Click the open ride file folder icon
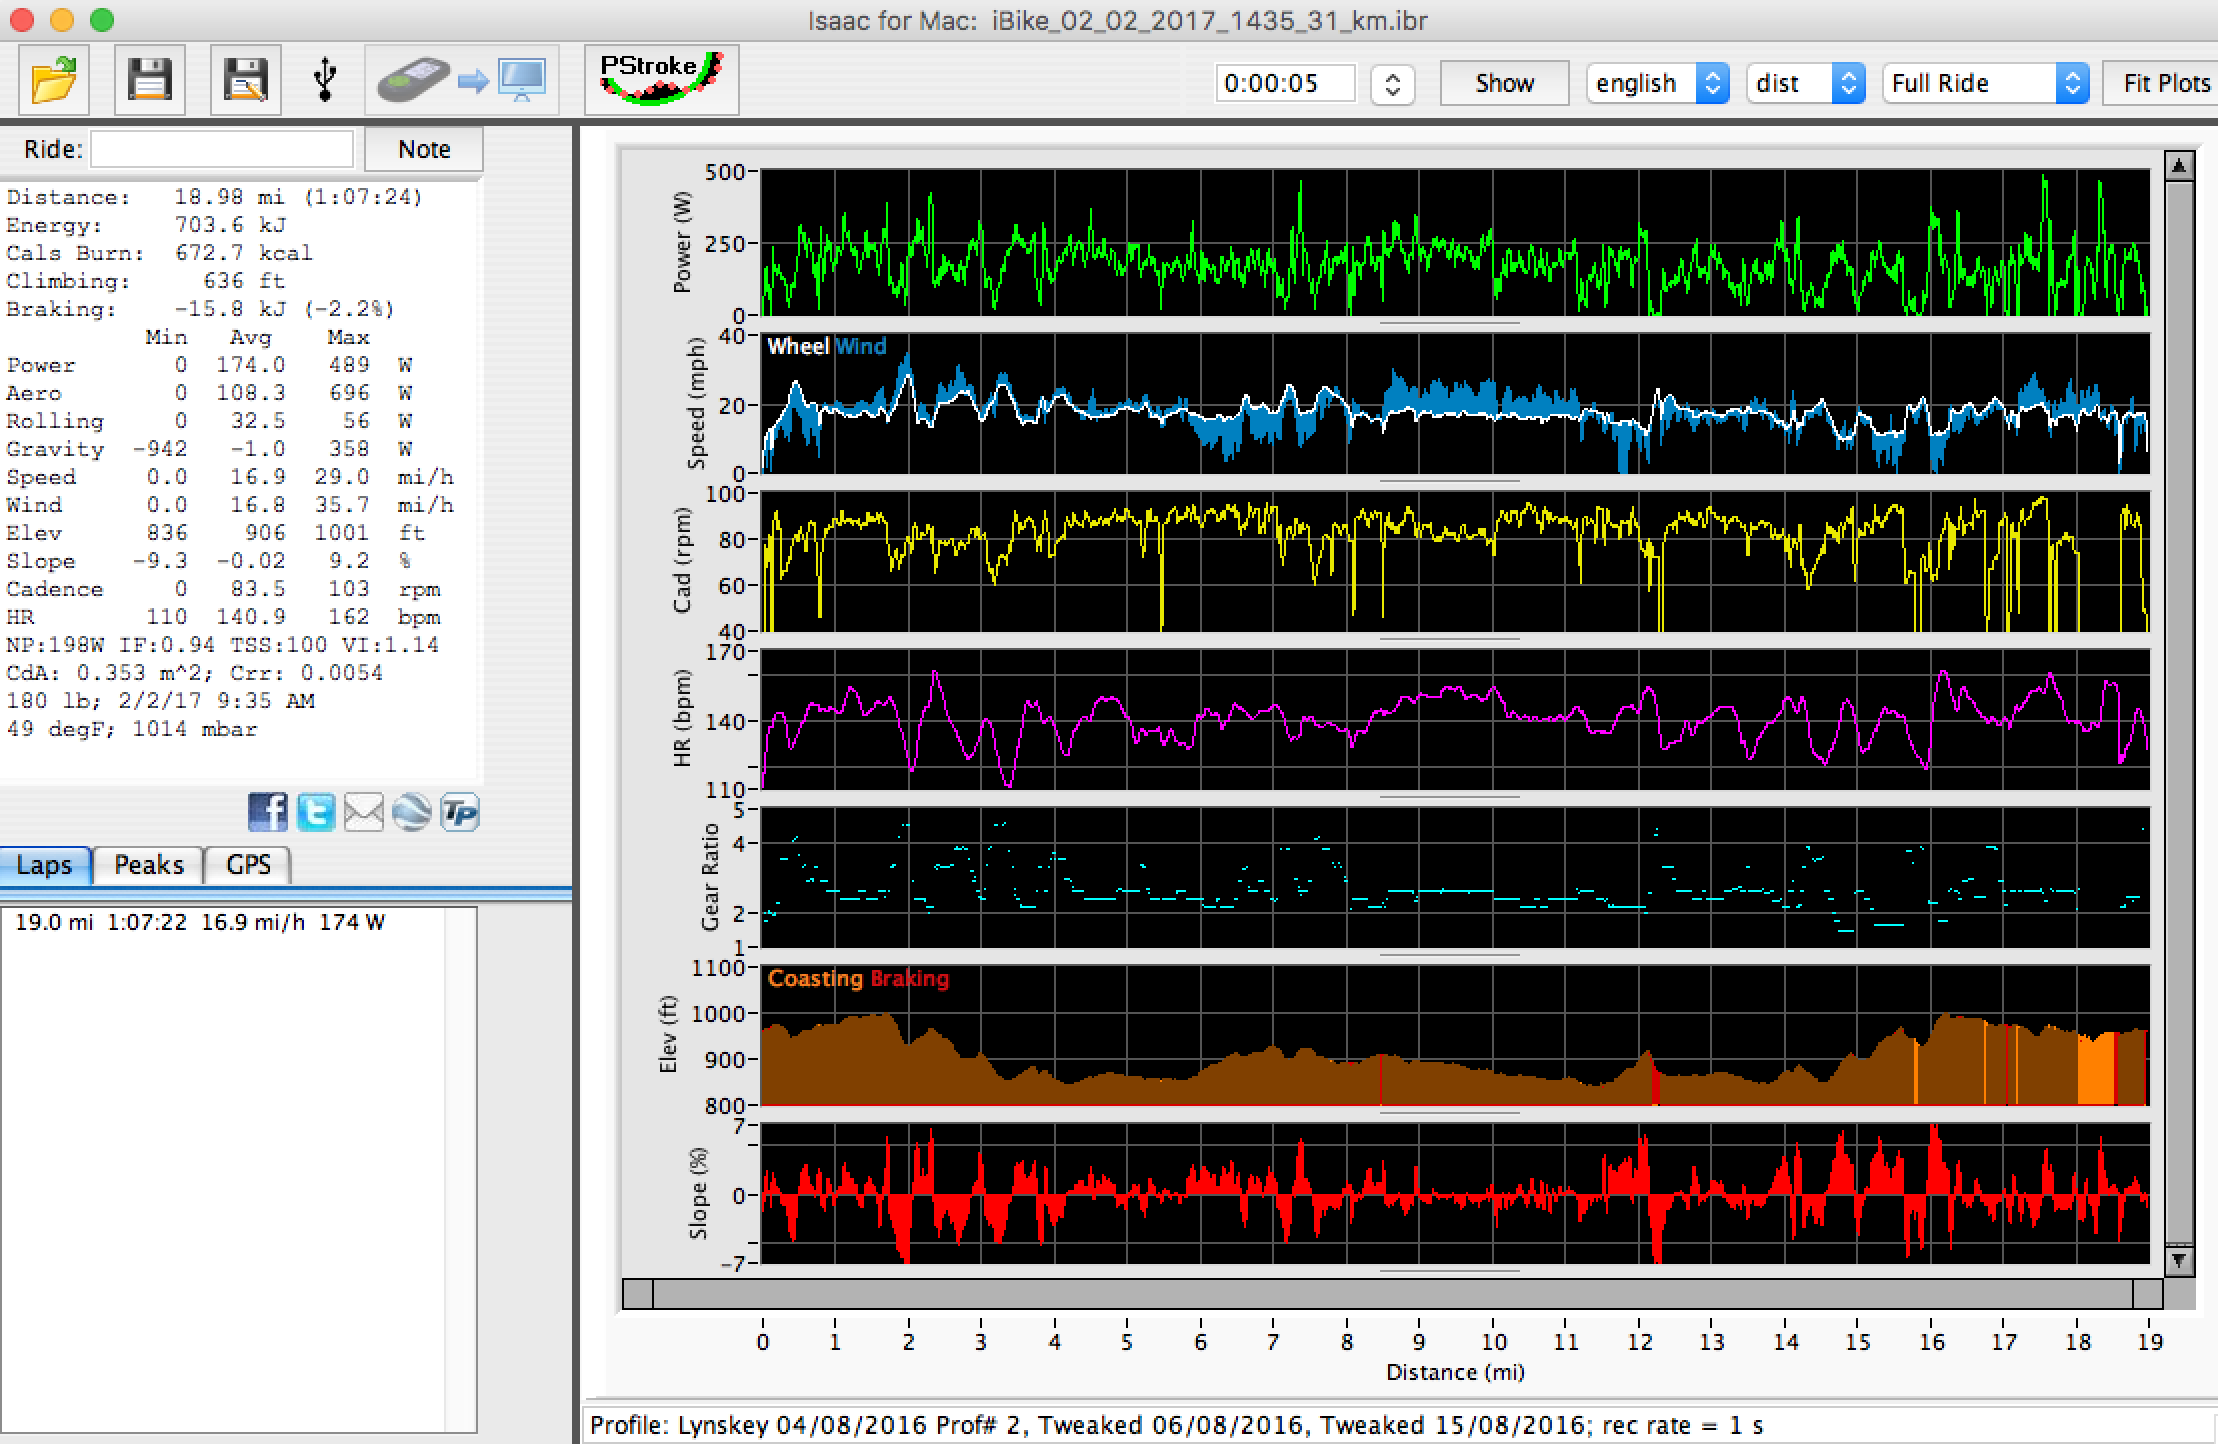The width and height of the screenshot is (2218, 1444). [54, 81]
